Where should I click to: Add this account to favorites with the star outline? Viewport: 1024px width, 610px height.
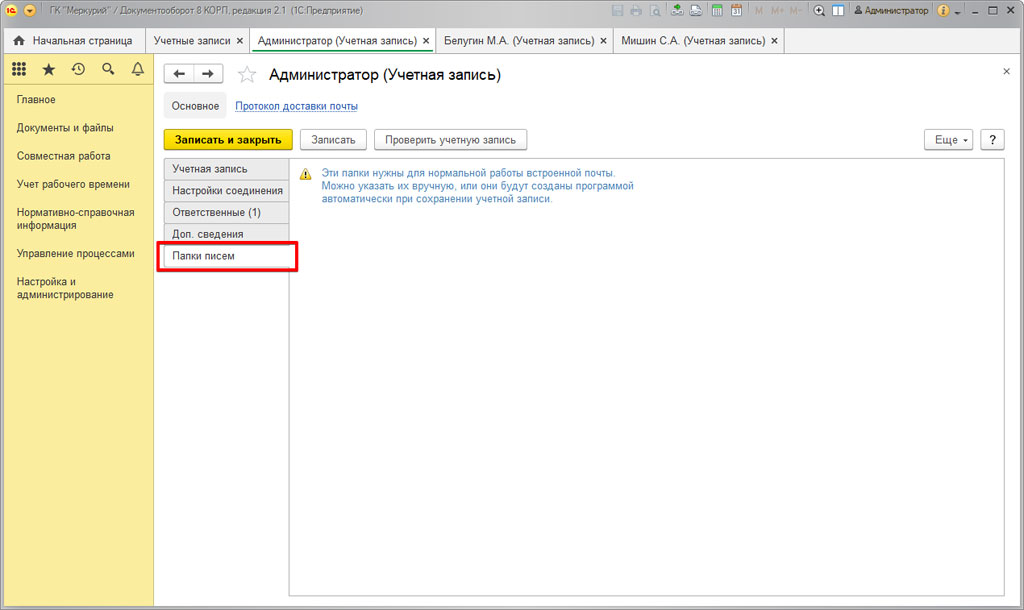click(247, 75)
